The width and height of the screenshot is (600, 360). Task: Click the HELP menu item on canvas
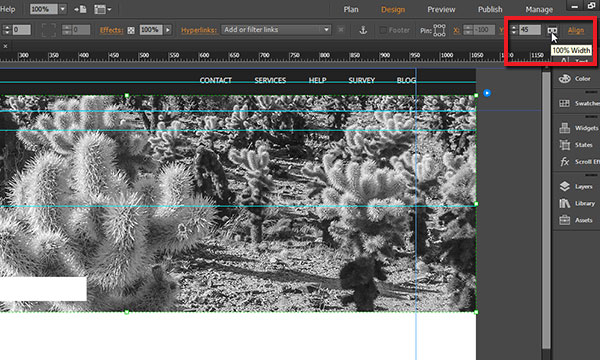[x=318, y=80]
